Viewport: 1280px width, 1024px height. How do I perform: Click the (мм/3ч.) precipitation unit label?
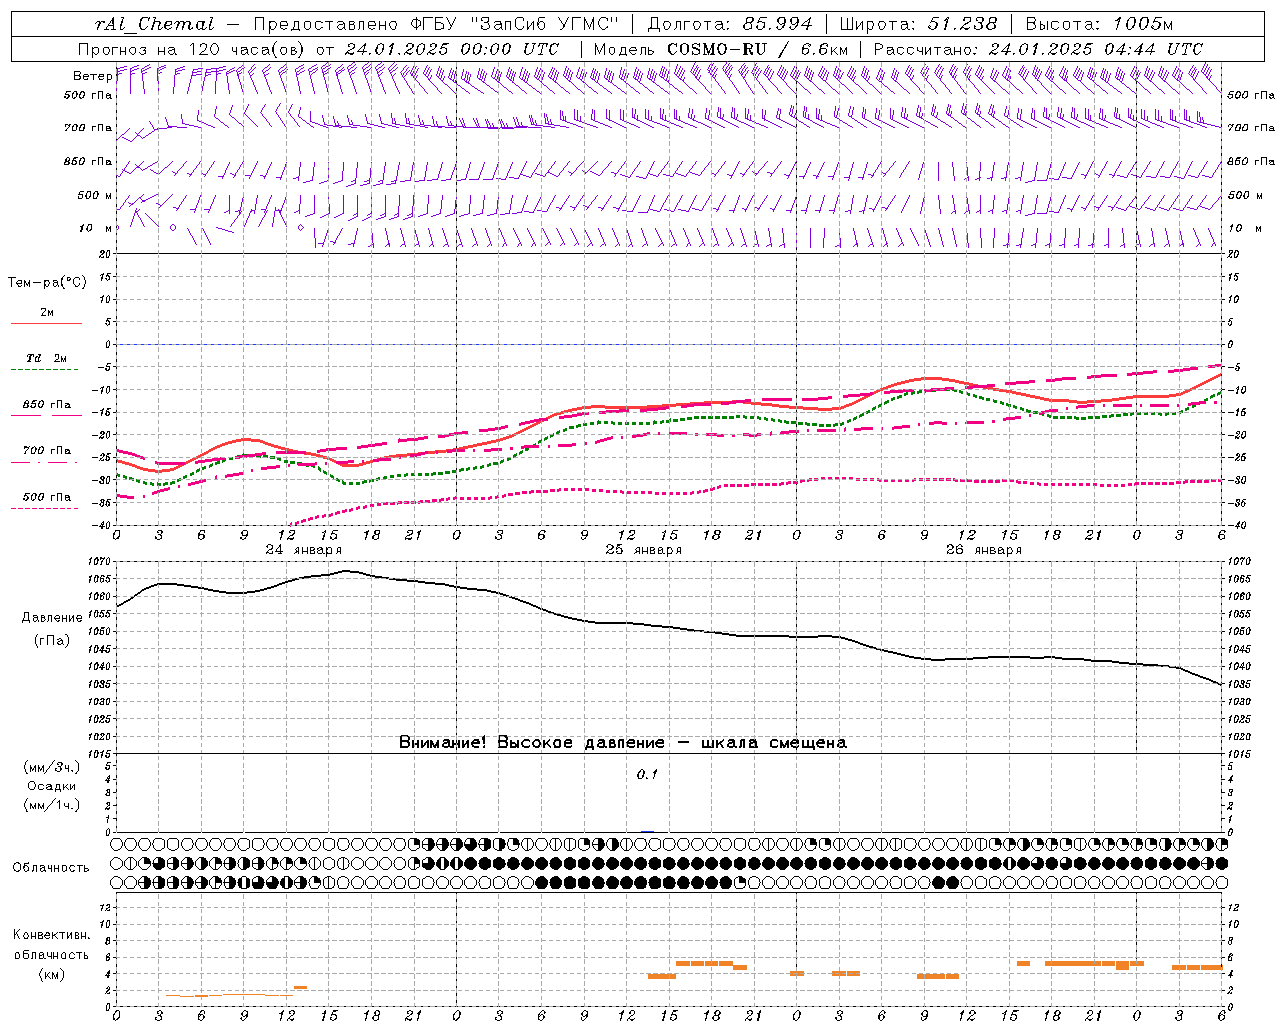point(51,767)
